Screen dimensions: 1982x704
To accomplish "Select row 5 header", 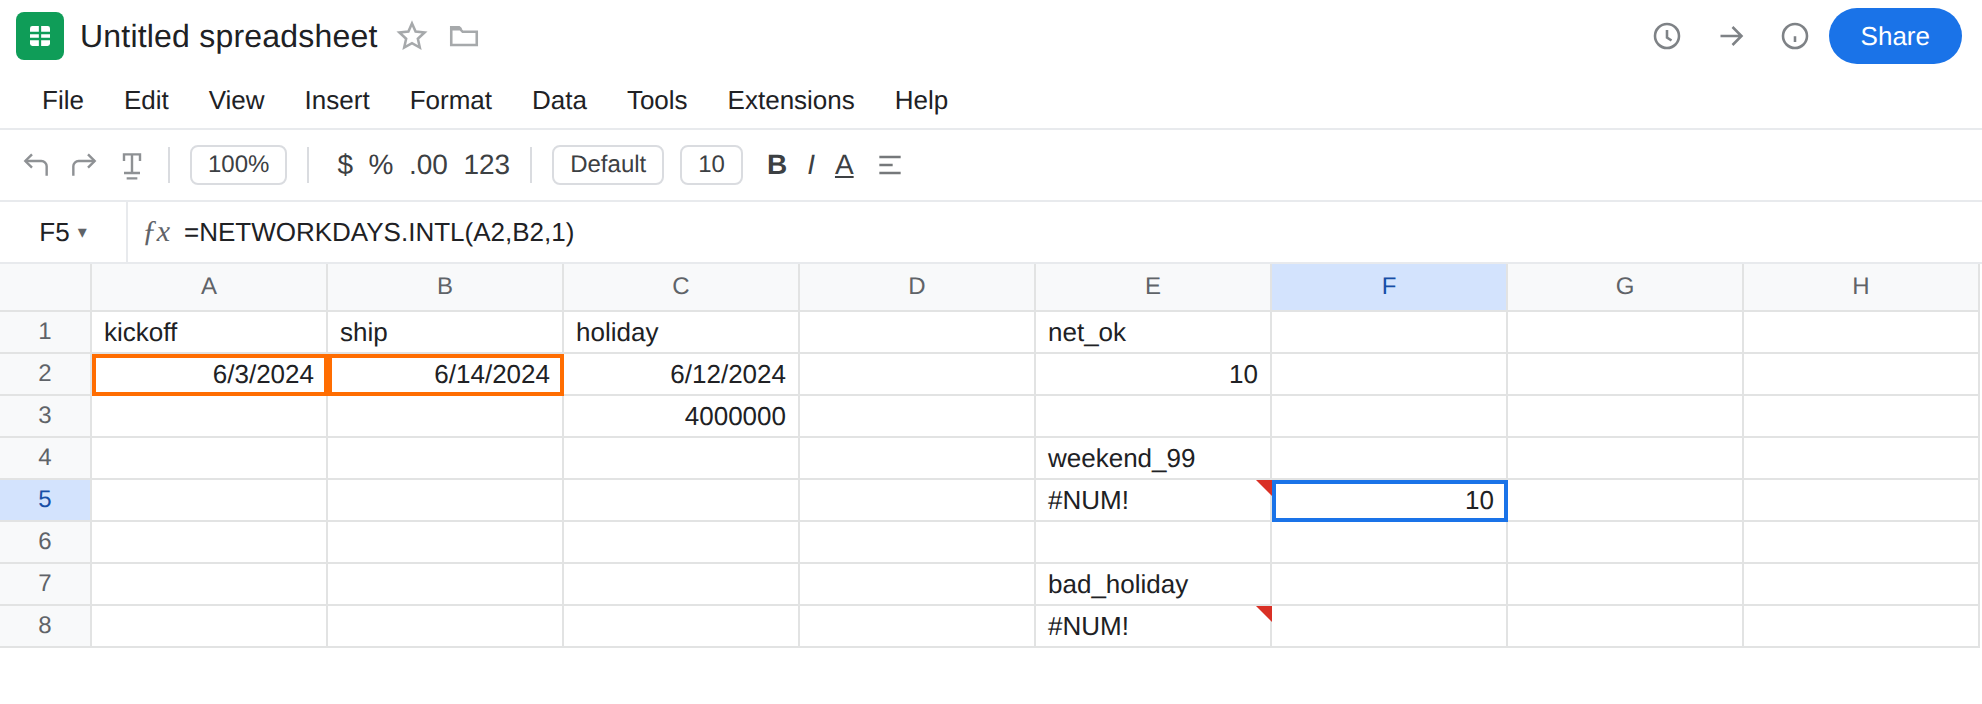I will 45,499.
